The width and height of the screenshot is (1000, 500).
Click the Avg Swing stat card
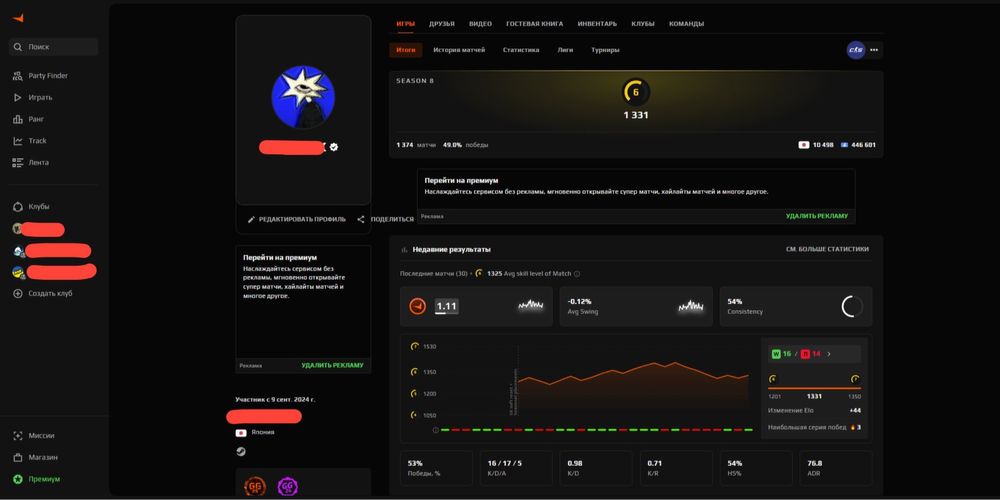(636, 306)
